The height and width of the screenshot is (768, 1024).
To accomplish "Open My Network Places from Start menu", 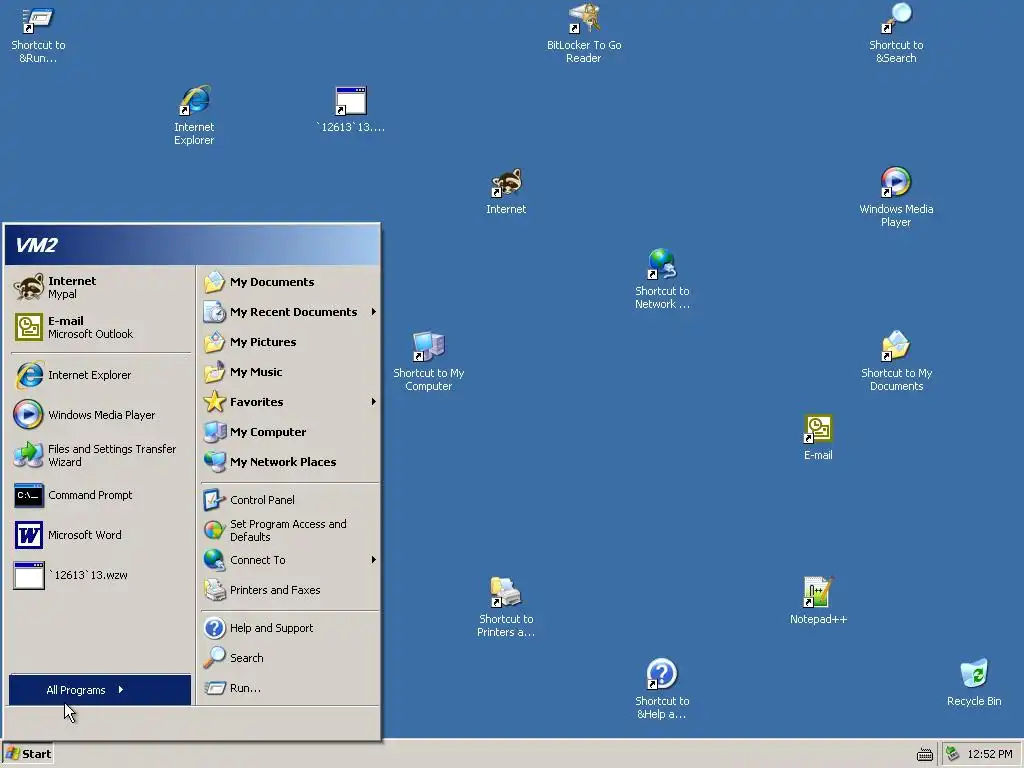I will point(290,462).
